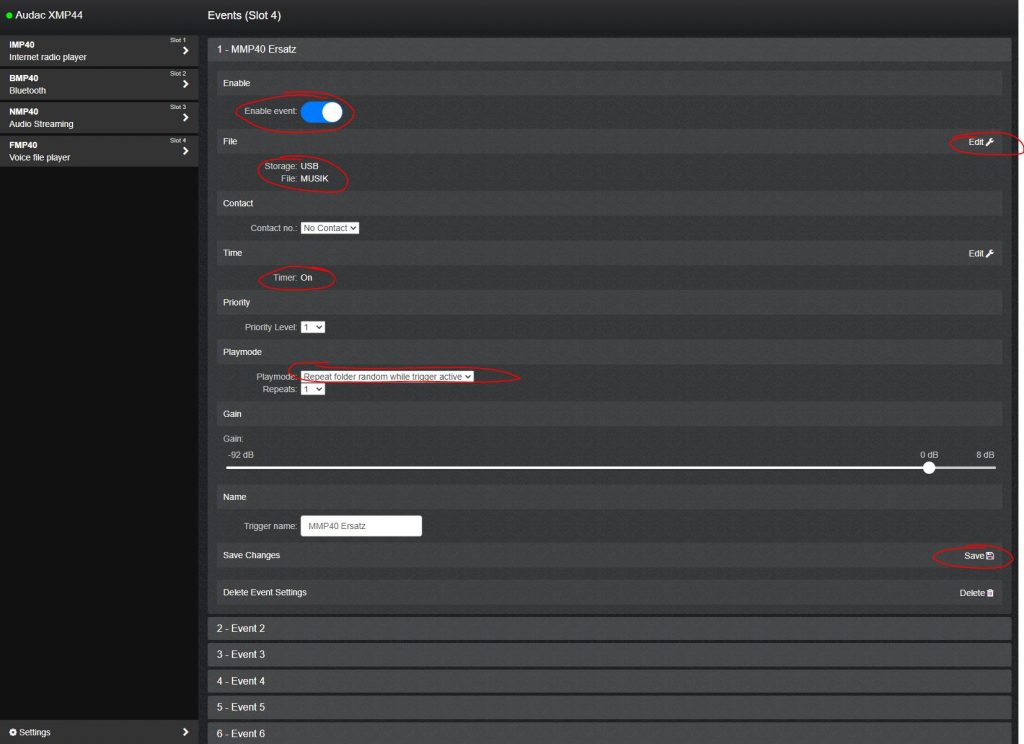
Task: Click the wrench Edit icon in File section
Action: click(989, 142)
